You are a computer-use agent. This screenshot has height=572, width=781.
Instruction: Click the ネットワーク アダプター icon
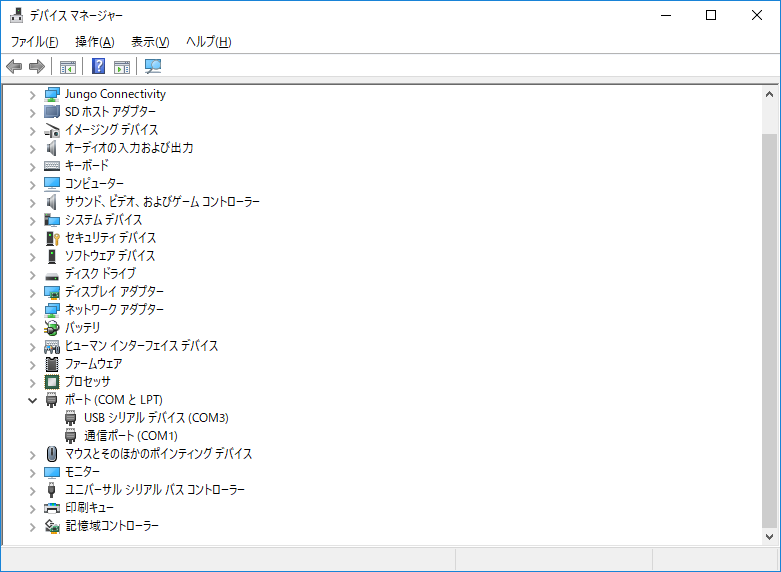coord(52,310)
